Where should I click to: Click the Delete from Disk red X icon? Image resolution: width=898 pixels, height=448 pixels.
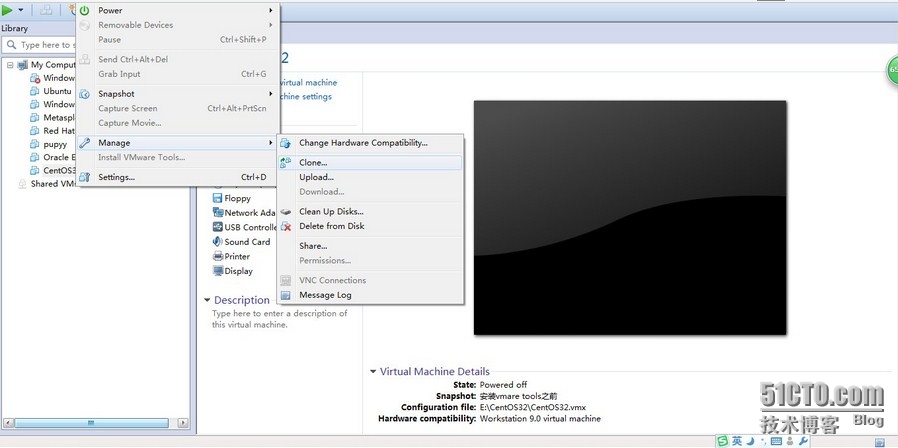(286, 226)
